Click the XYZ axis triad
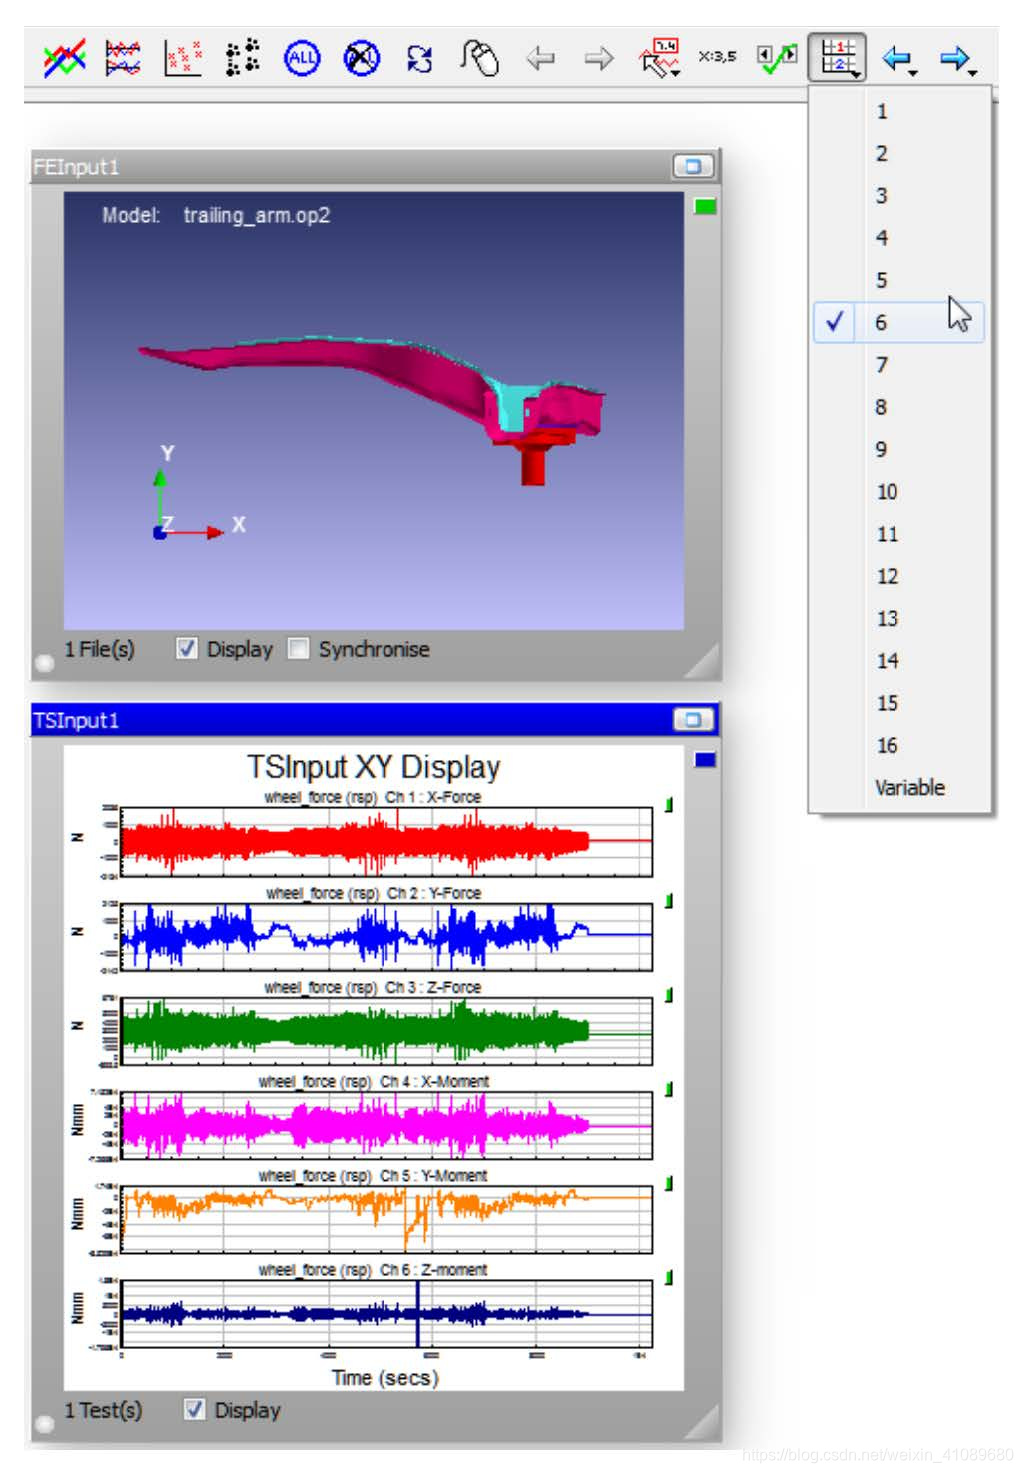The image size is (1023, 1473). (198, 495)
